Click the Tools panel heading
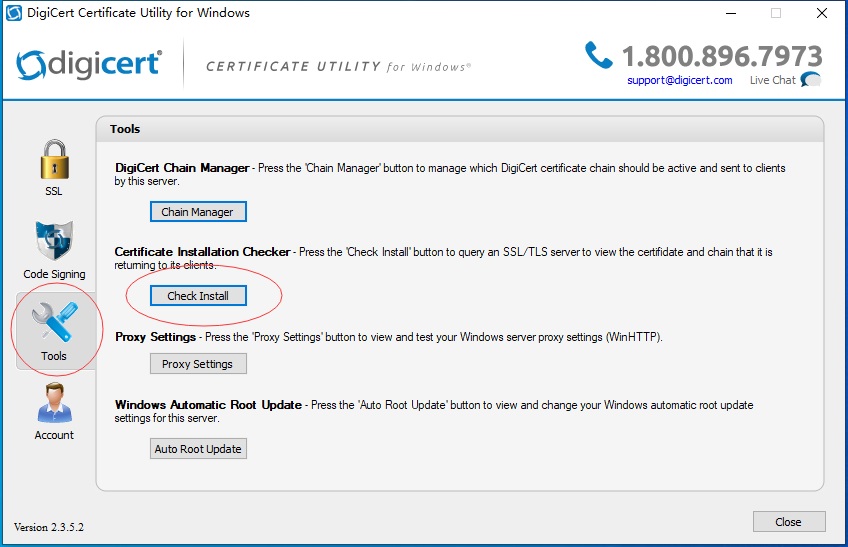 [x=125, y=129]
